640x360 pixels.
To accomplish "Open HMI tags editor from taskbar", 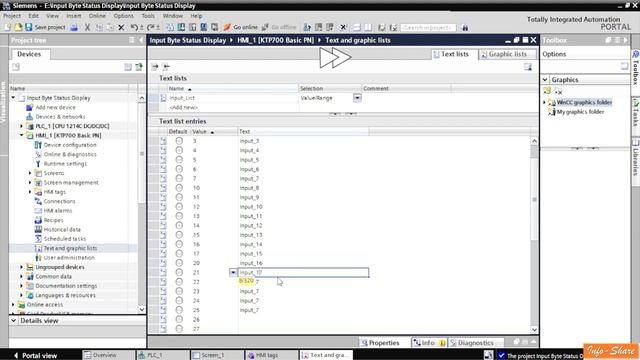I will tap(271, 356).
